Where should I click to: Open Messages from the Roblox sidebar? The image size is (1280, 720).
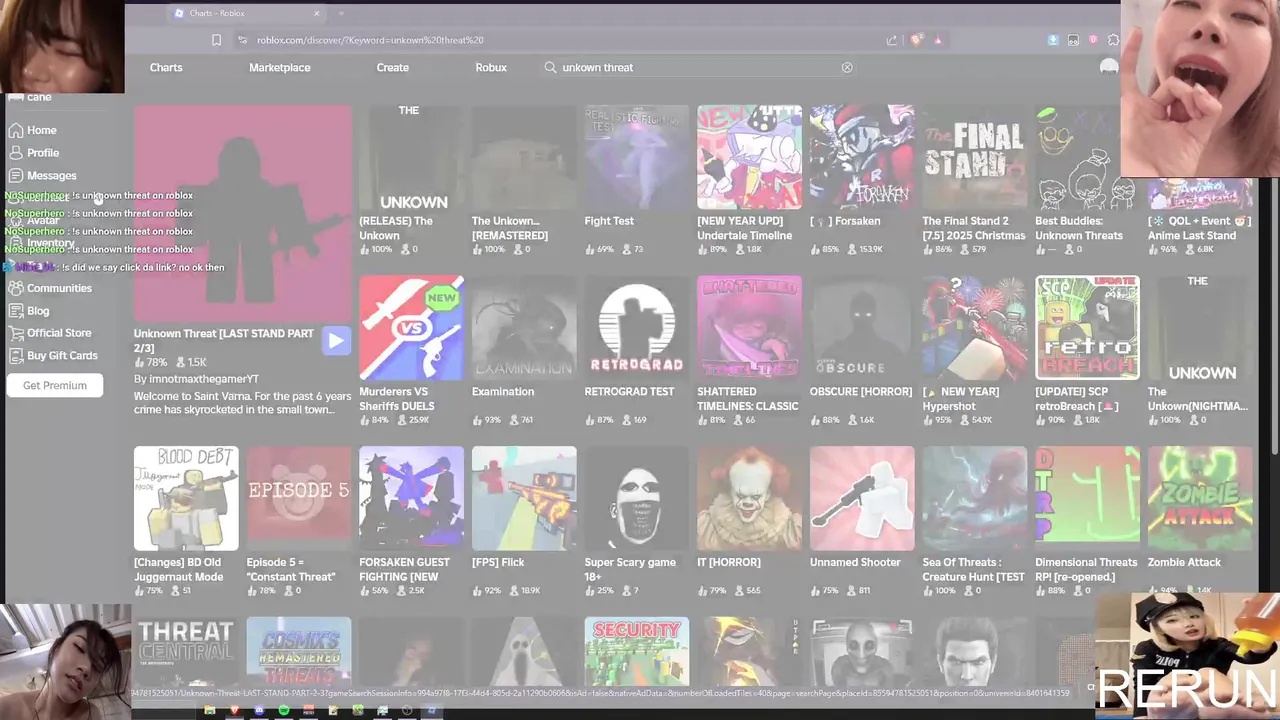click(42, 176)
